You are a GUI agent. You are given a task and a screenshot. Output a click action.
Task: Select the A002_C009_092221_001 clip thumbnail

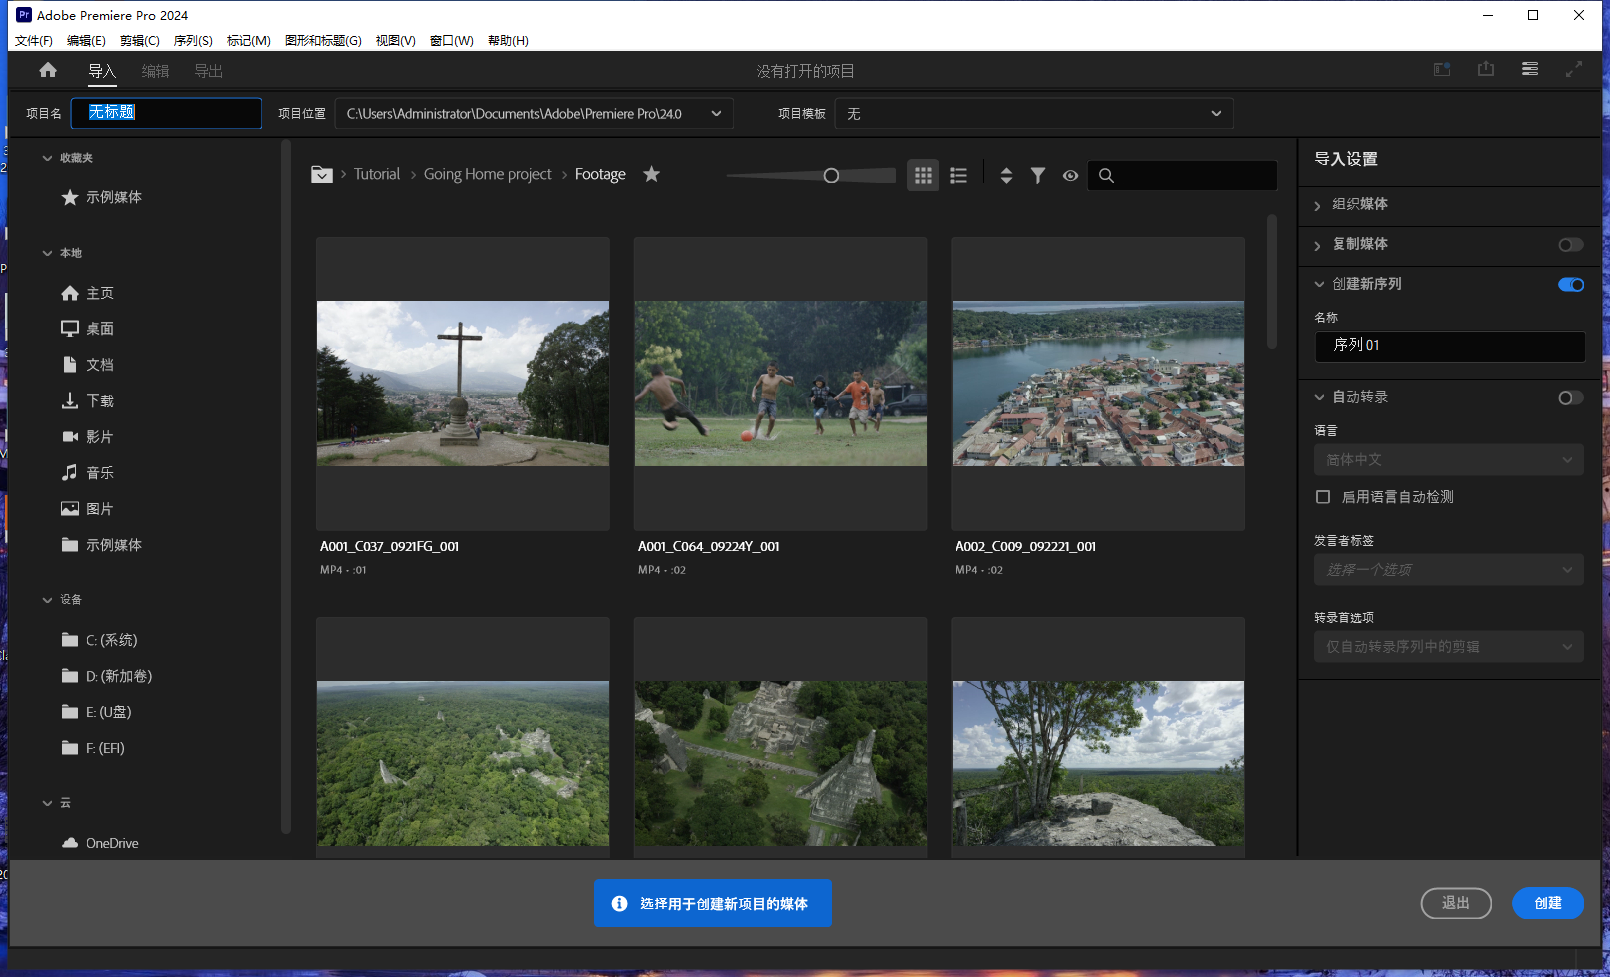1097,383
